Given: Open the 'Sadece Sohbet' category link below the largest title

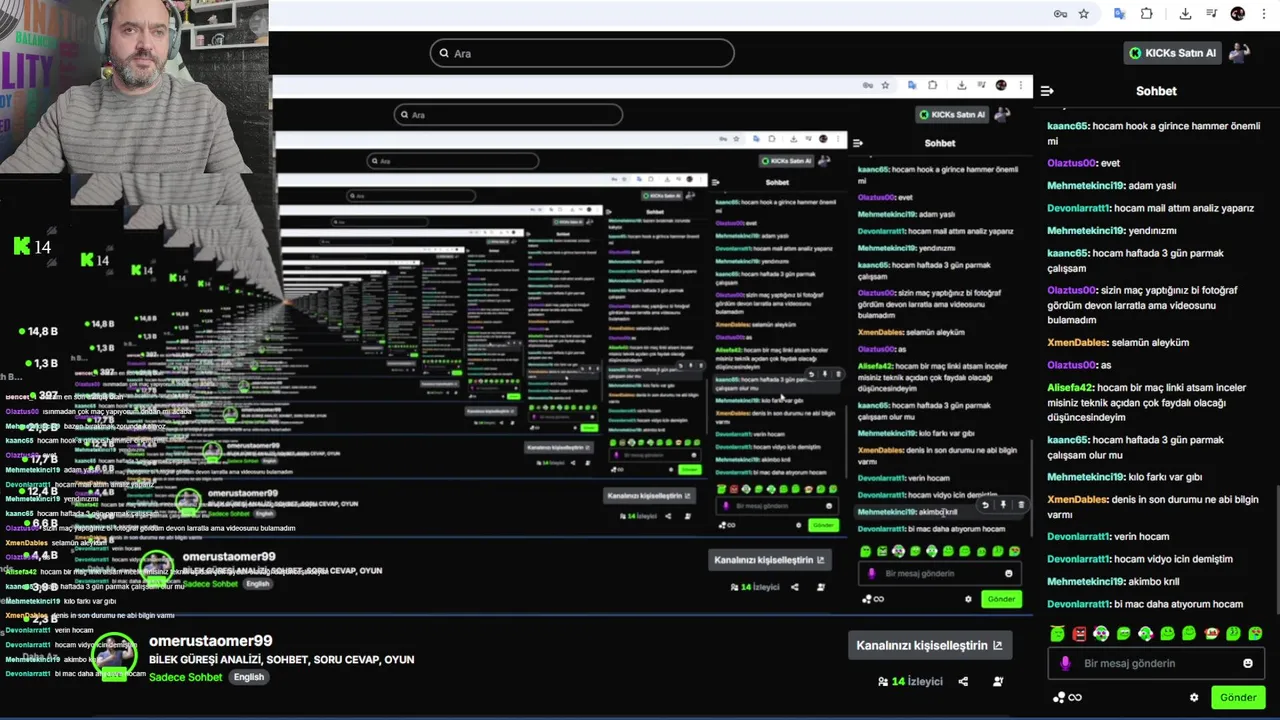Looking at the screenshot, I should [185, 677].
